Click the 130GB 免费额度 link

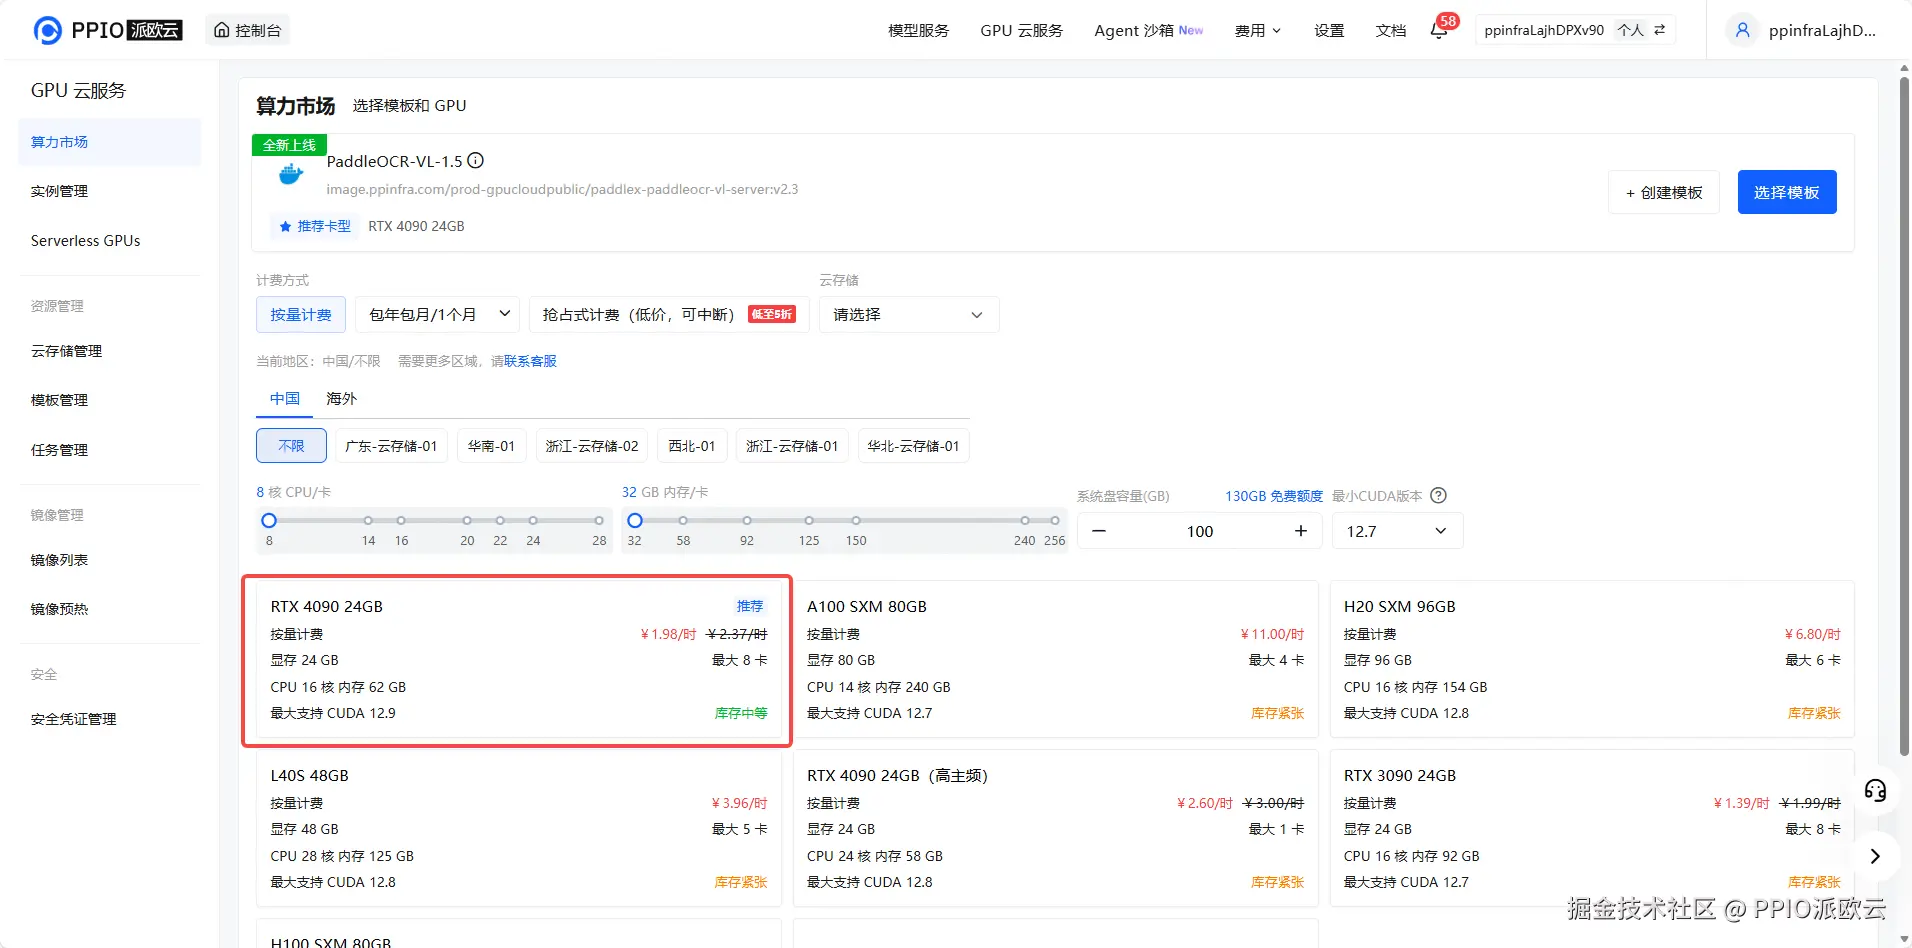point(1274,496)
